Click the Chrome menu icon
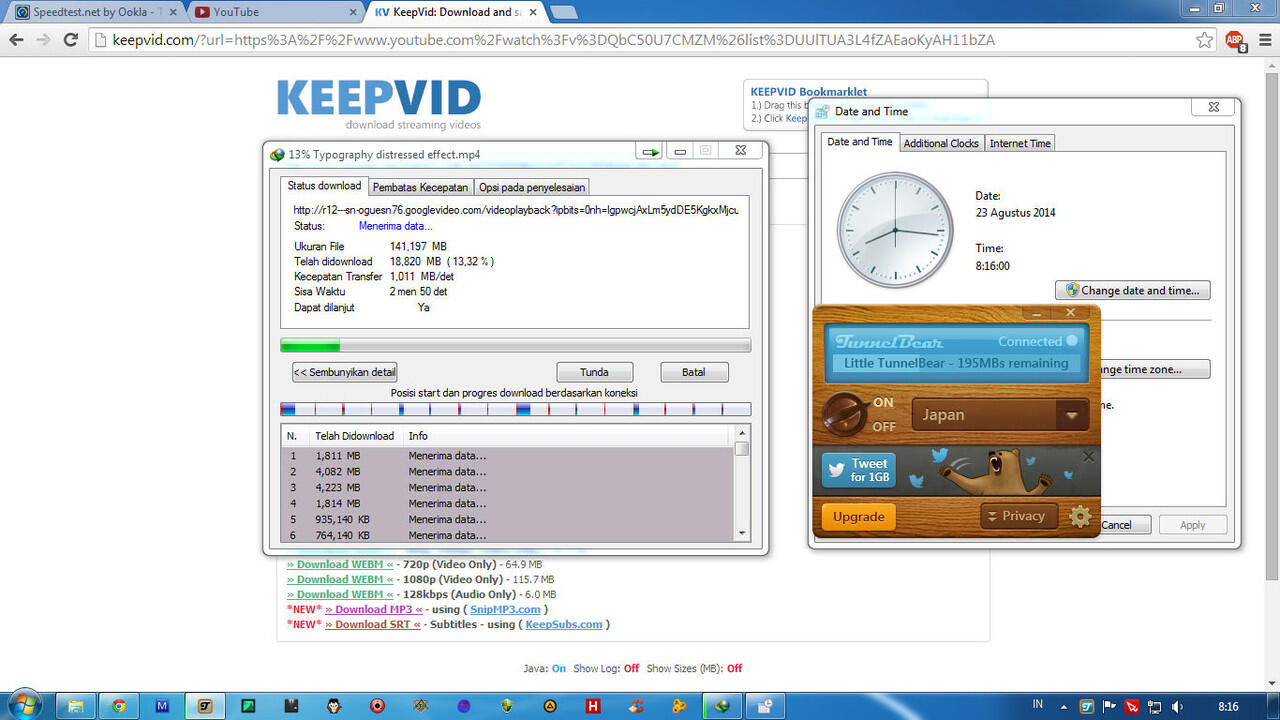The width and height of the screenshot is (1280, 720). tap(1264, 40)
